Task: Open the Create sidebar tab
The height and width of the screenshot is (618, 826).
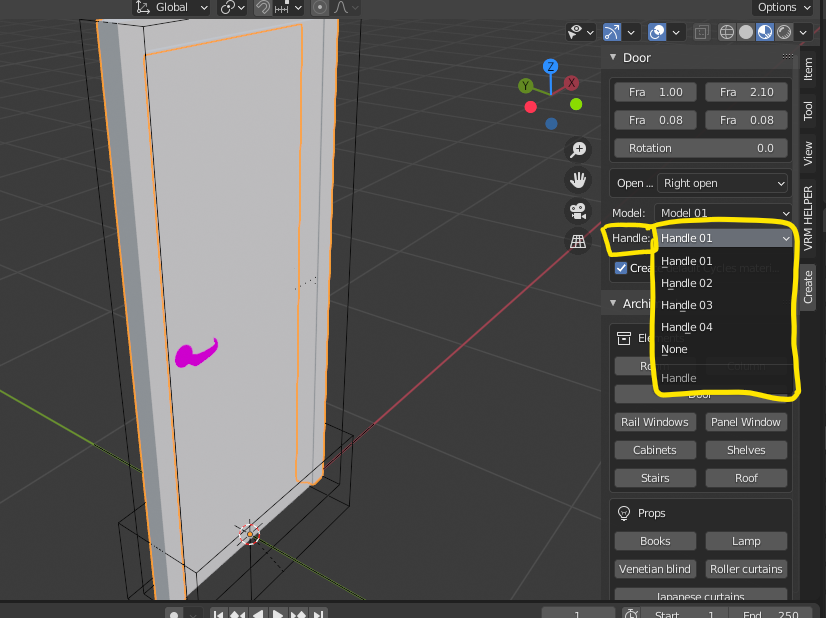Action: [x=808, y=287]
